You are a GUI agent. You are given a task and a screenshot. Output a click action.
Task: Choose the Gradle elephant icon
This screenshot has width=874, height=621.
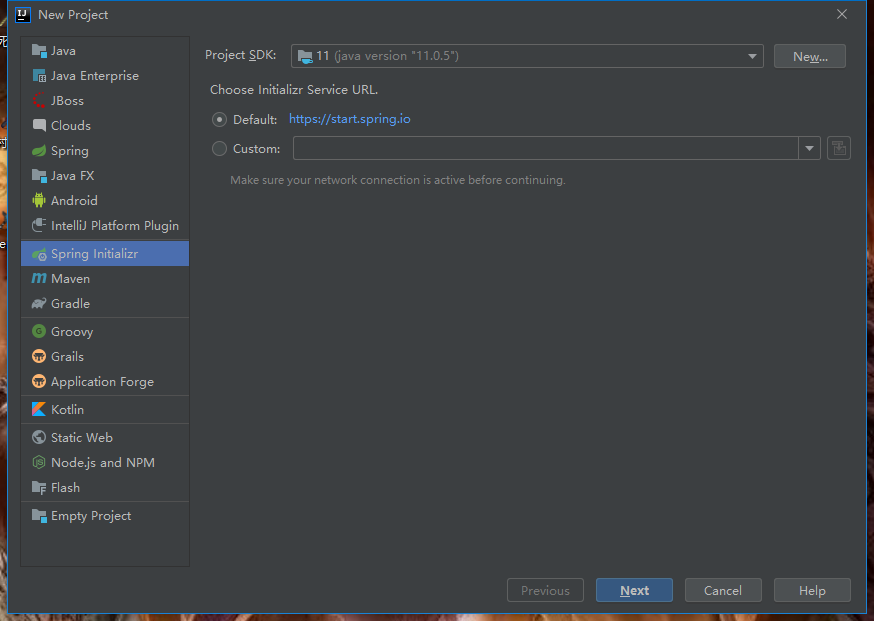click(x=39, y=303)
